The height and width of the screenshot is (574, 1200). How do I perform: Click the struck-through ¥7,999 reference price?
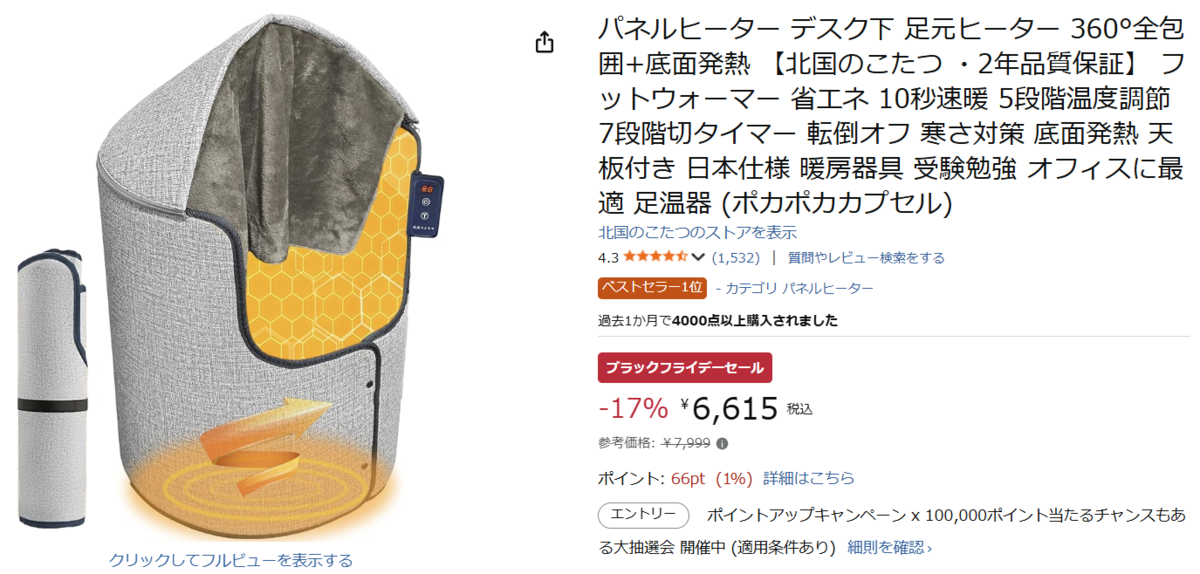pos(685,444)
